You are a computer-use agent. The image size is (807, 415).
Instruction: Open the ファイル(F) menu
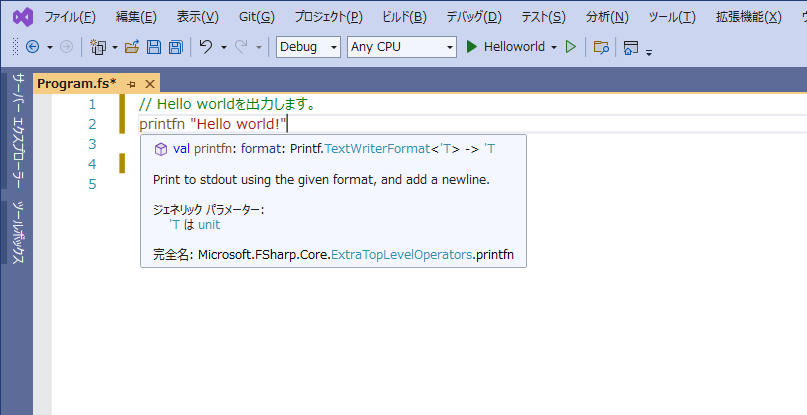(x=71, y=17)
